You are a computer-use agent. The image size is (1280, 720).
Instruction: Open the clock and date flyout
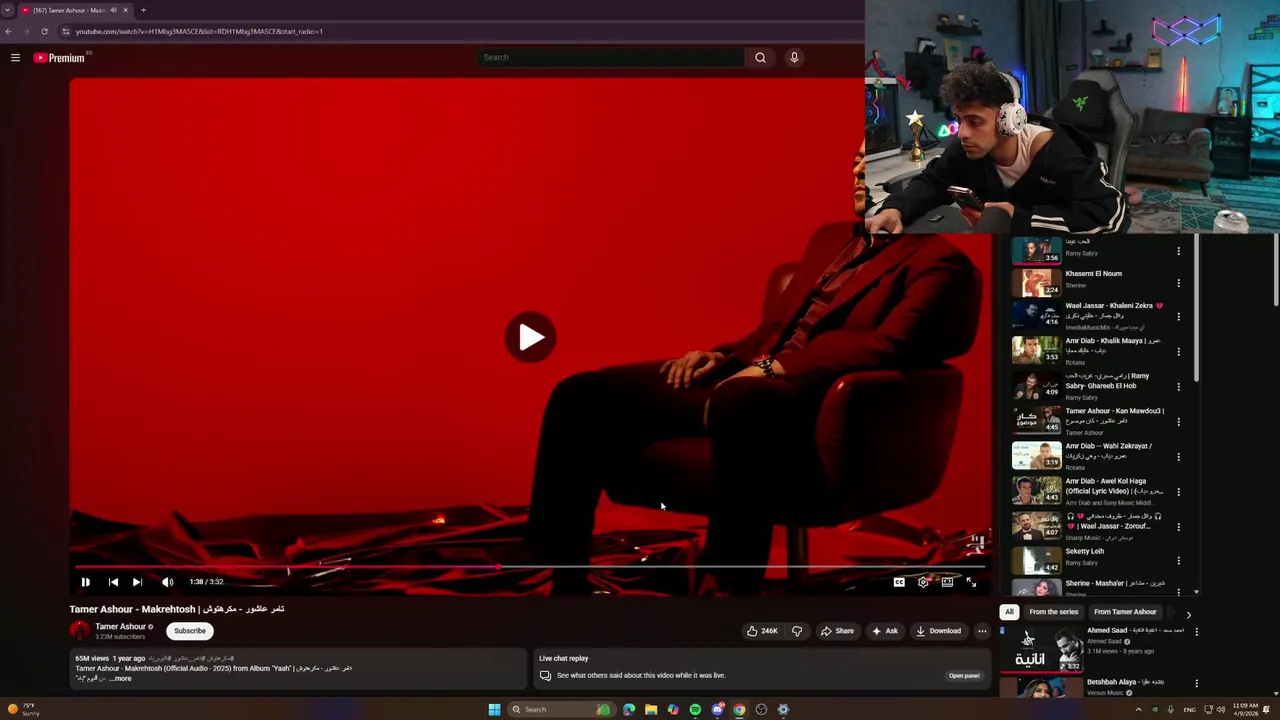1246,710
